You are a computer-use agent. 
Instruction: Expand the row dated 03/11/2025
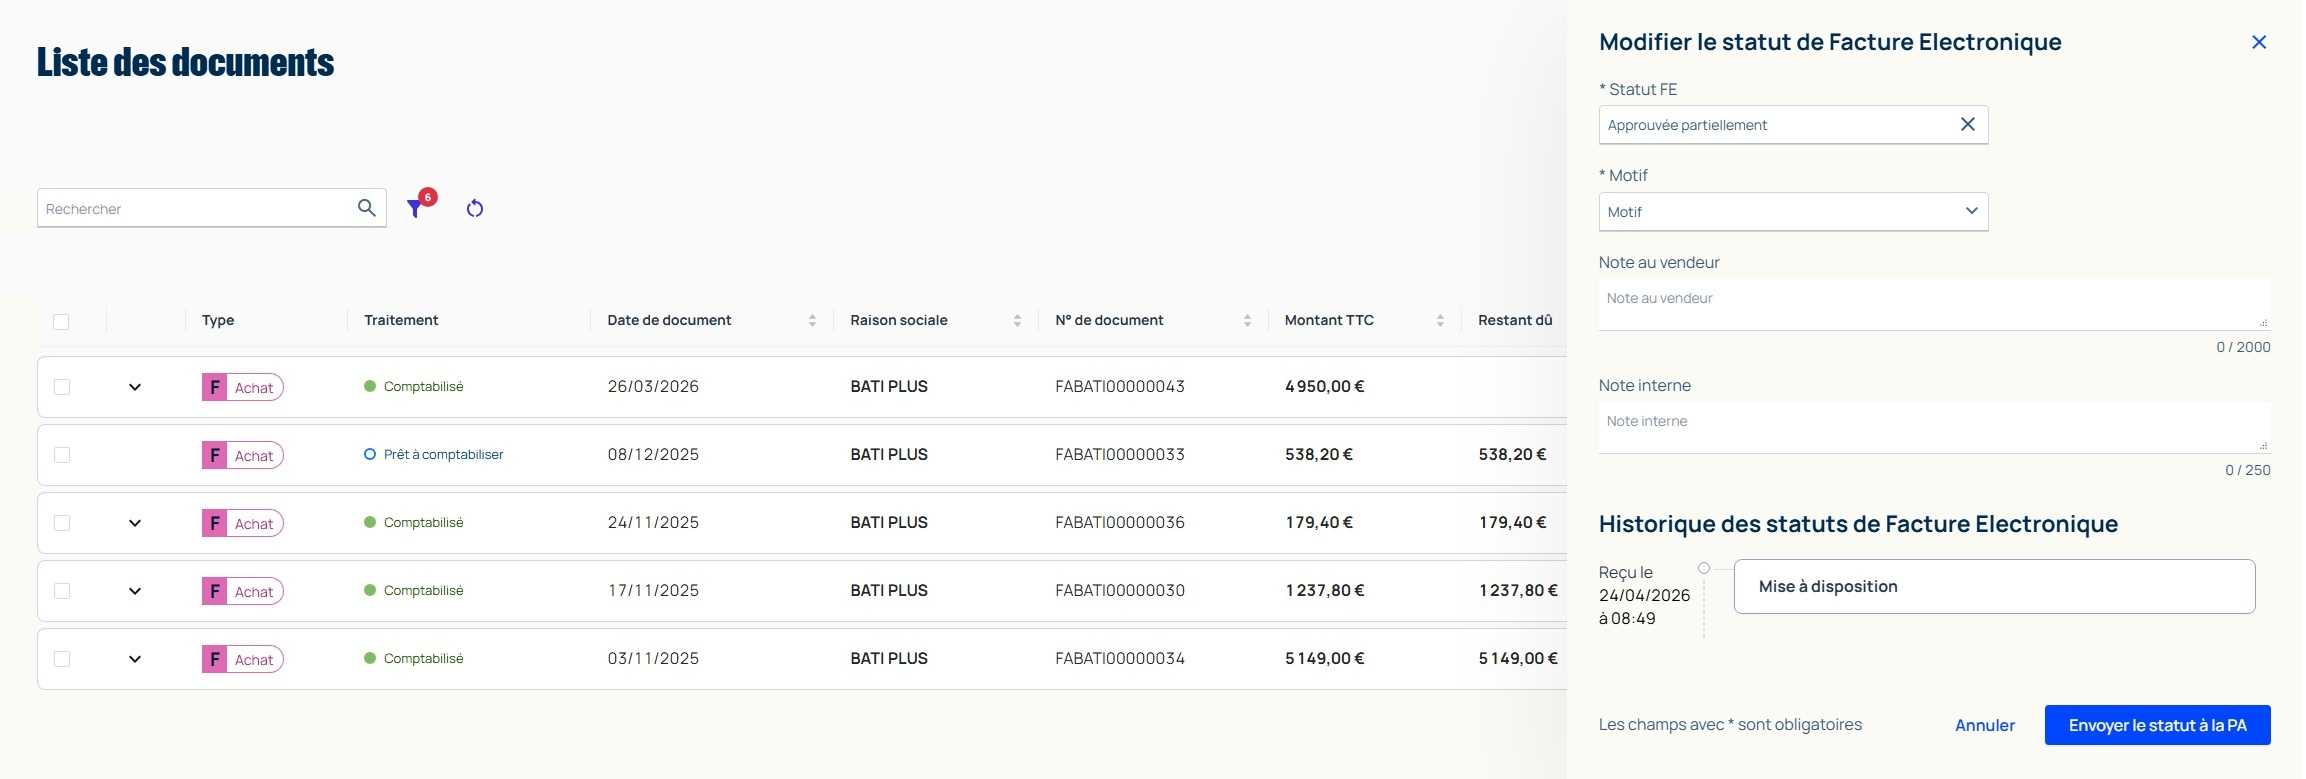[x=135, y=659]
